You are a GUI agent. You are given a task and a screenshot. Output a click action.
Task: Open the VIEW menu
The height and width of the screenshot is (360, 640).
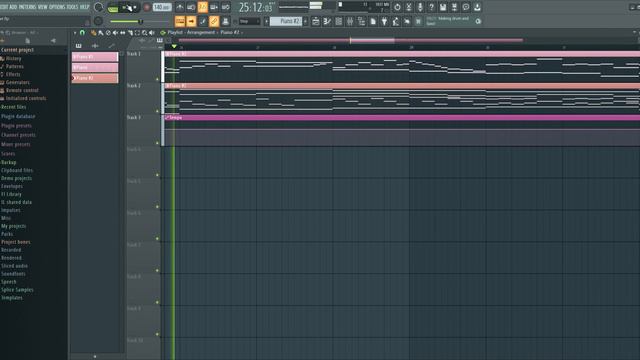click(44, 7)
